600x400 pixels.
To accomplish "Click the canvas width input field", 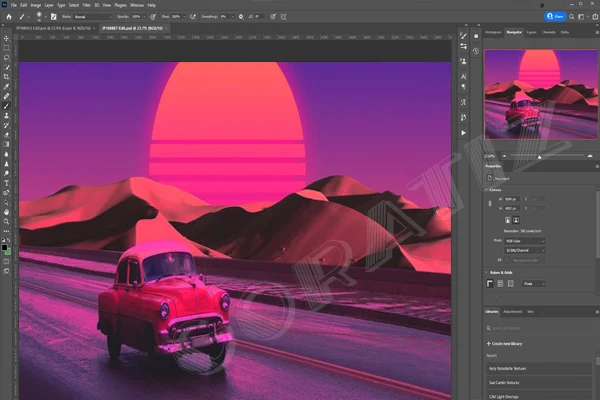I will point(512,199).
